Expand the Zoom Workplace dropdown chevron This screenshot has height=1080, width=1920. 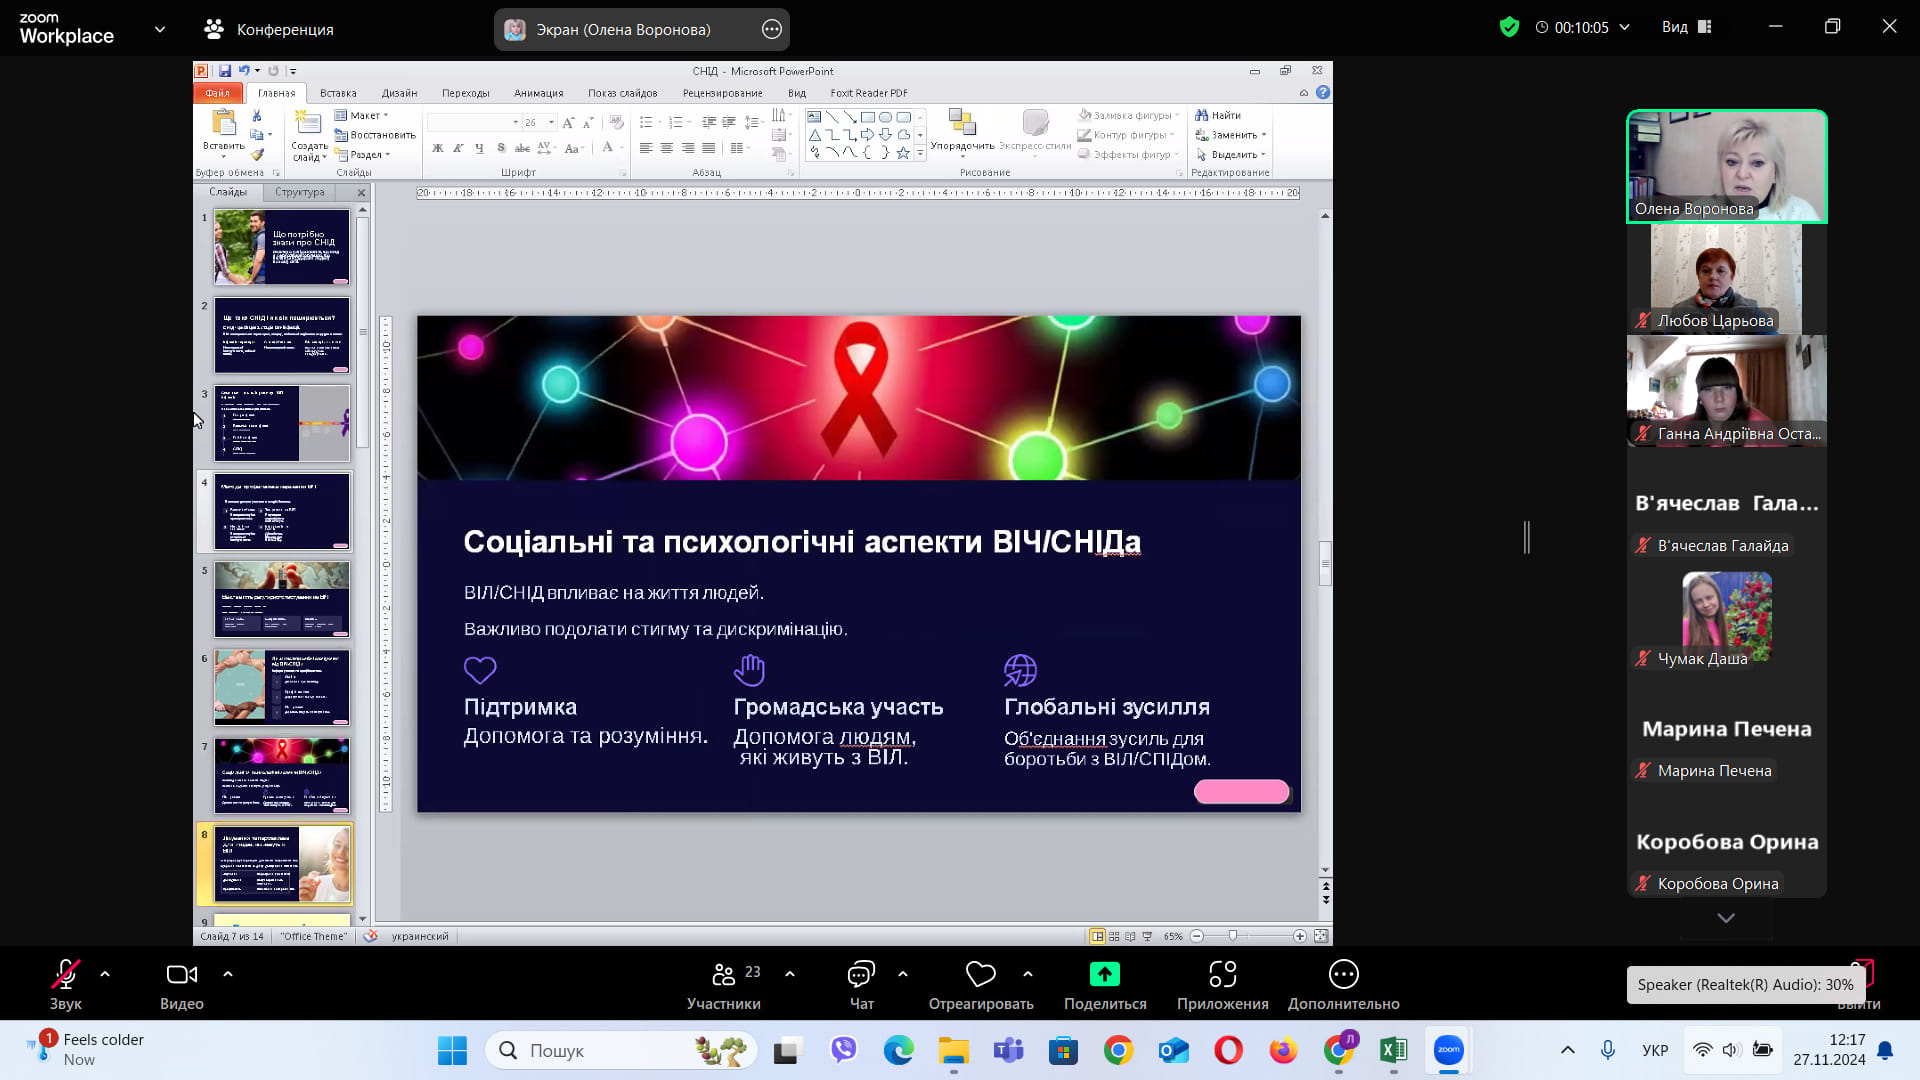(x=160, y=29)
